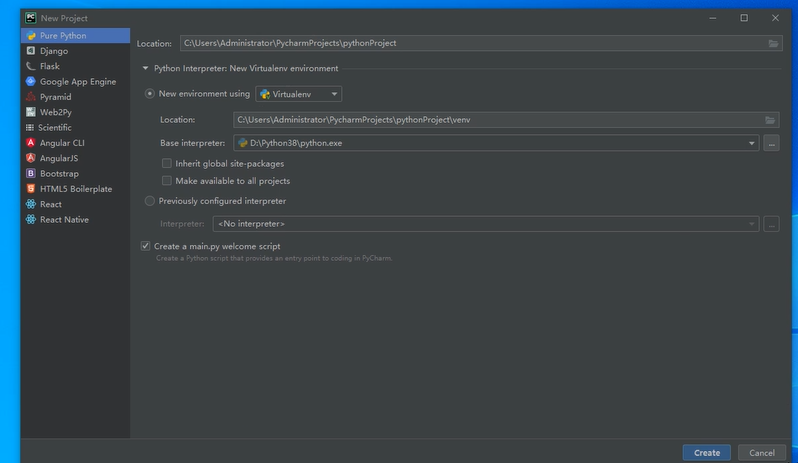The width and height of the screenshot is (798, 463).
Task: Collapse the Python Interpreter section
Action: (146, 68)
